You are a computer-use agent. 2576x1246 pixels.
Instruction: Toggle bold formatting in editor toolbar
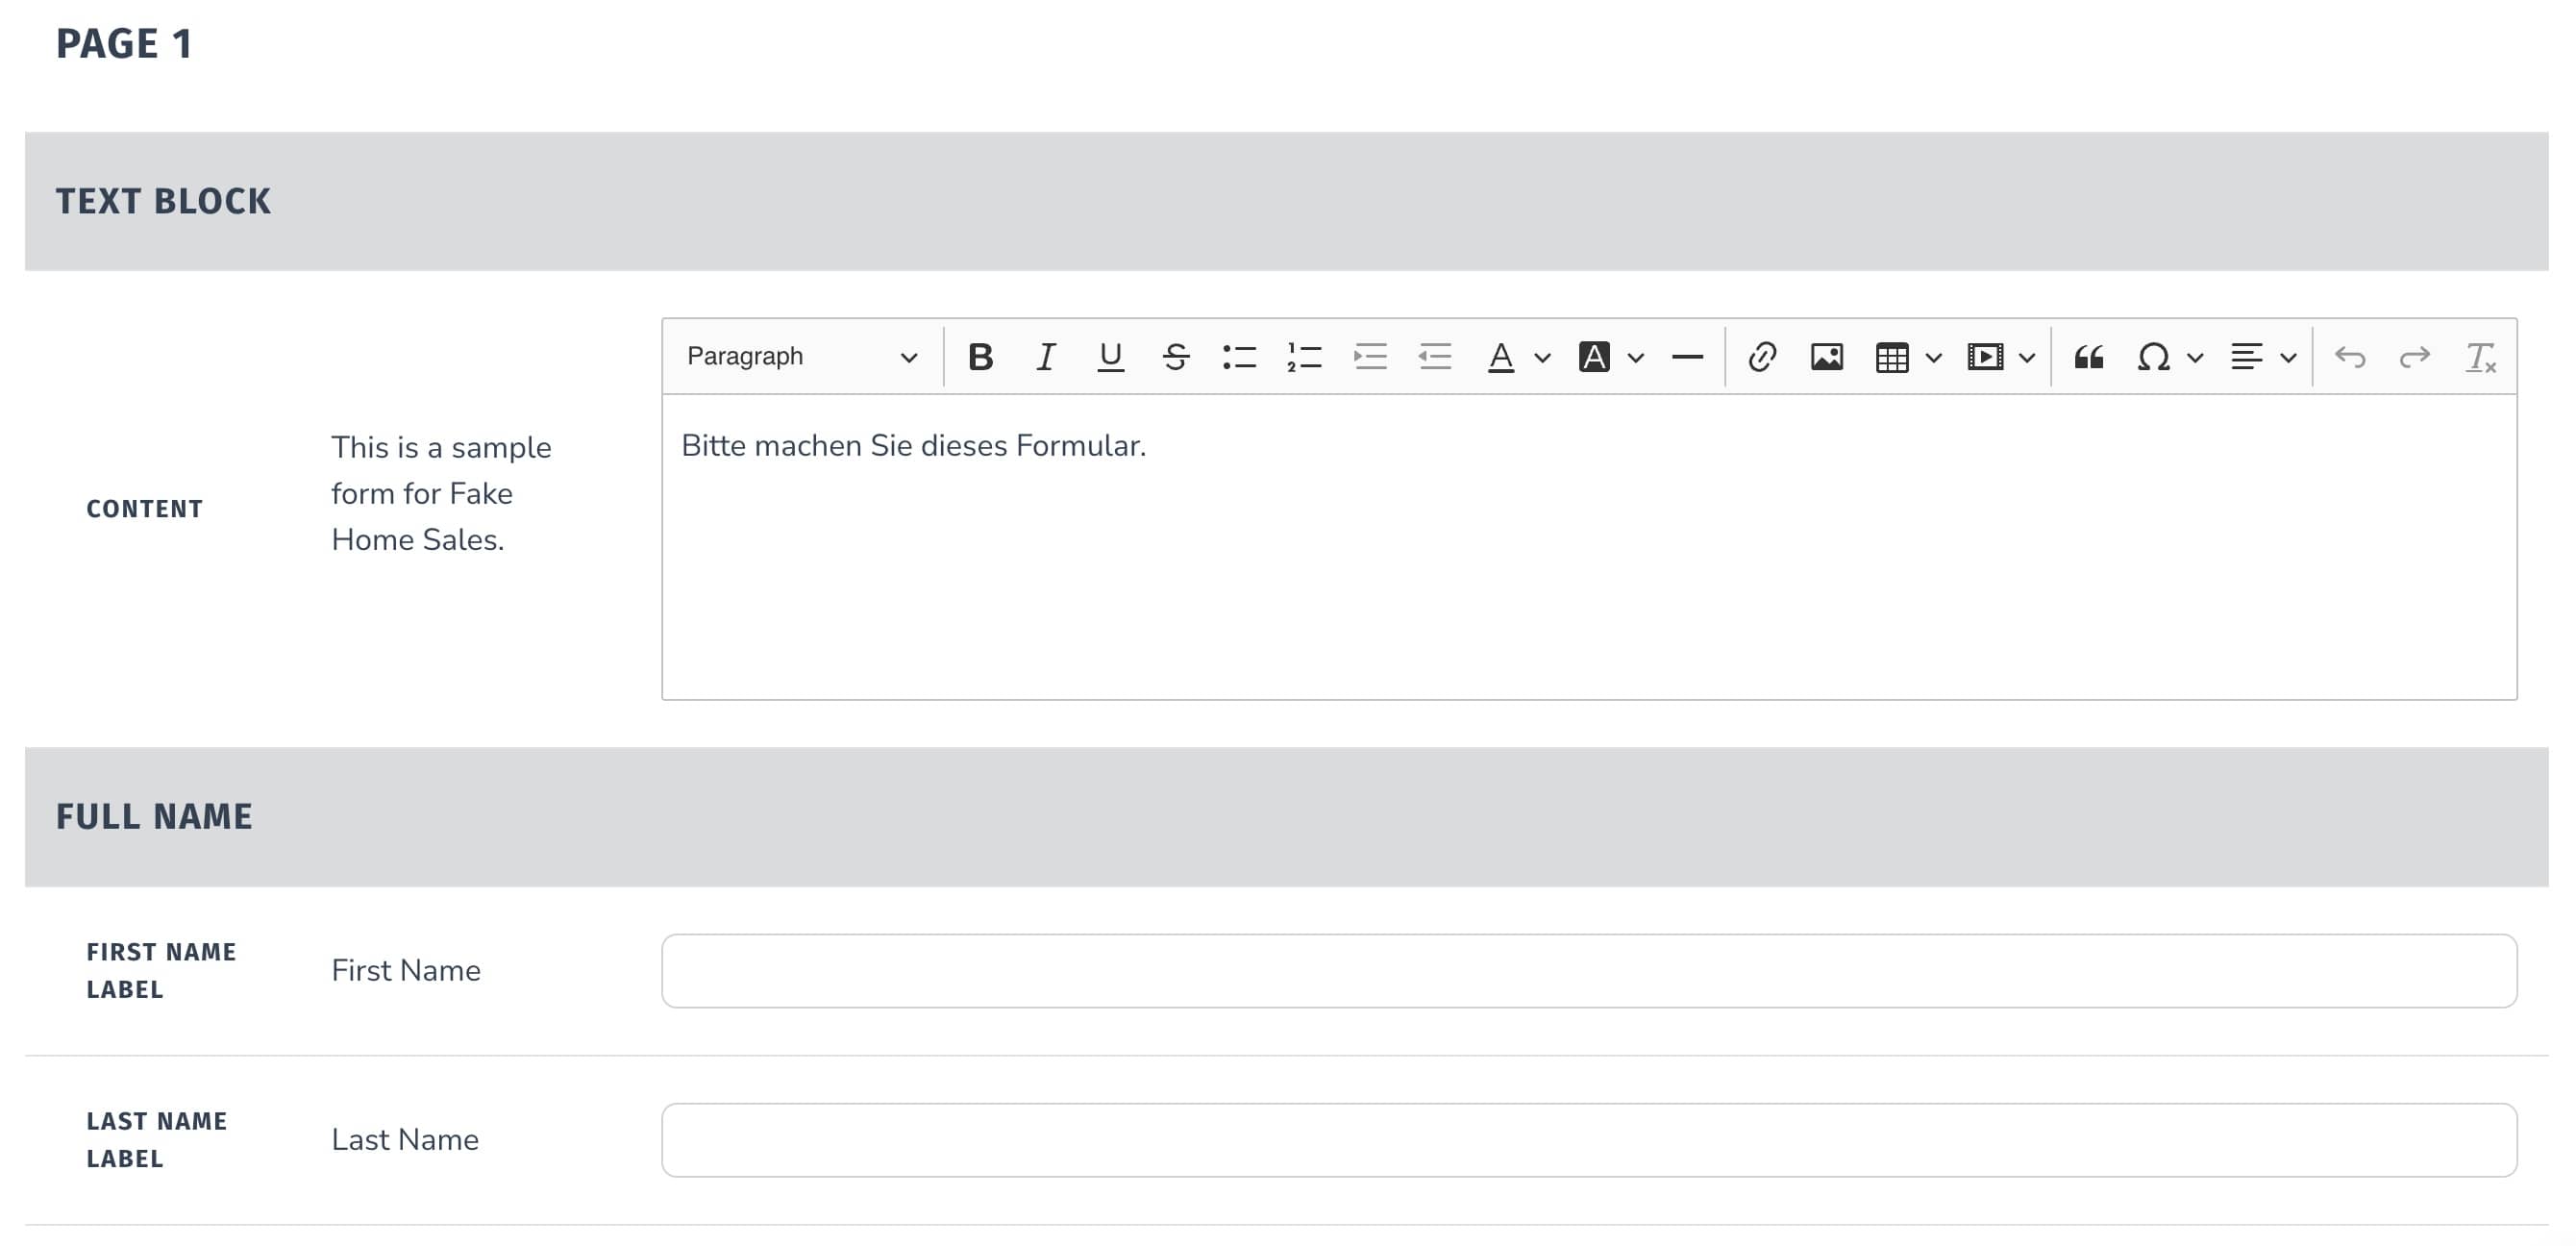980,357
